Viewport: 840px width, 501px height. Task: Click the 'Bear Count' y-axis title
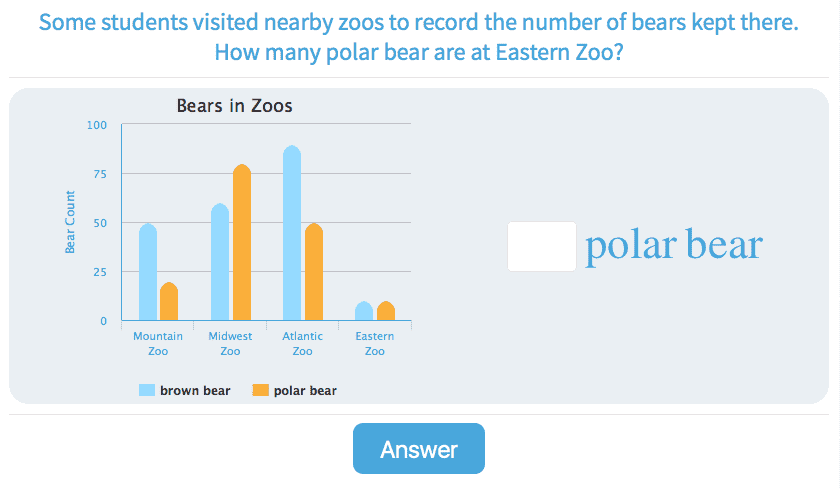pyautogui.click(x=70, y=222)
